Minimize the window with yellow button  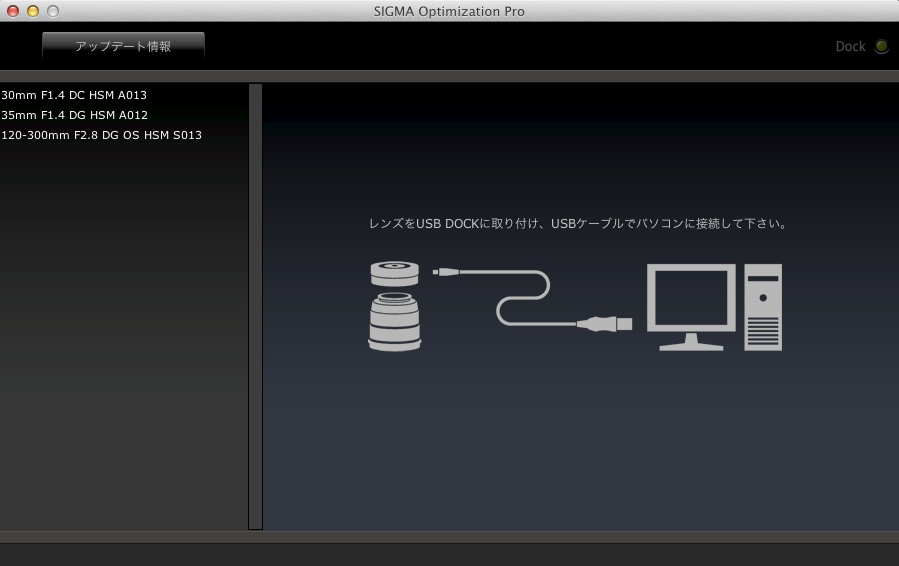(x=33, y=11)
